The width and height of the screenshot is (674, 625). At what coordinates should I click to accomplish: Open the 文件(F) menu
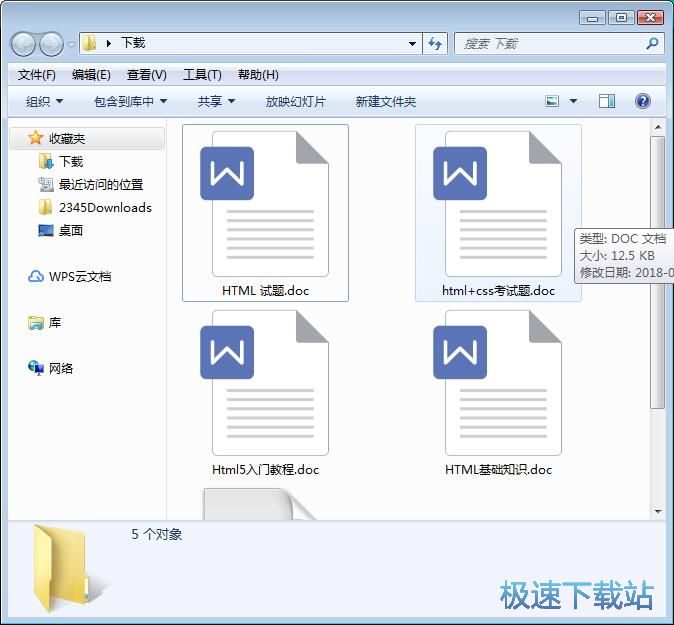click(x=37, y=75)
